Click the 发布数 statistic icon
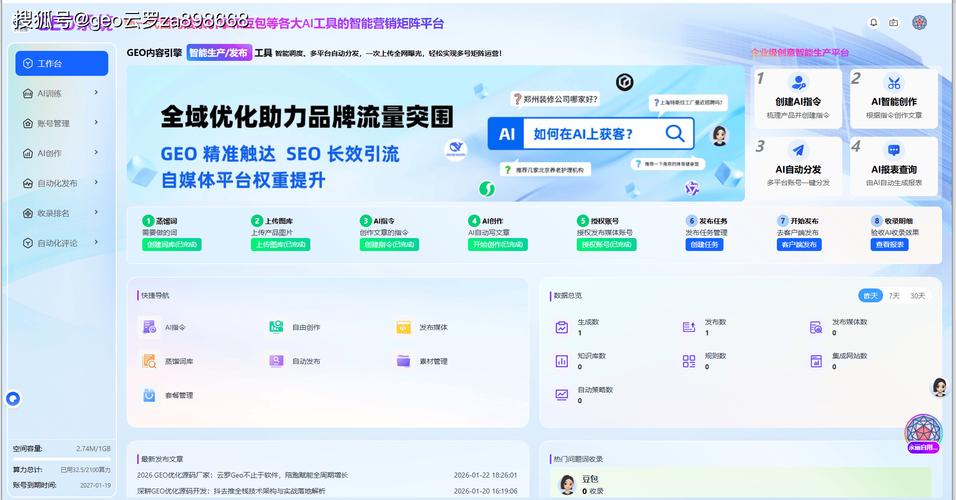The height and width of the screenshot is (500, 956). (689, 327)
